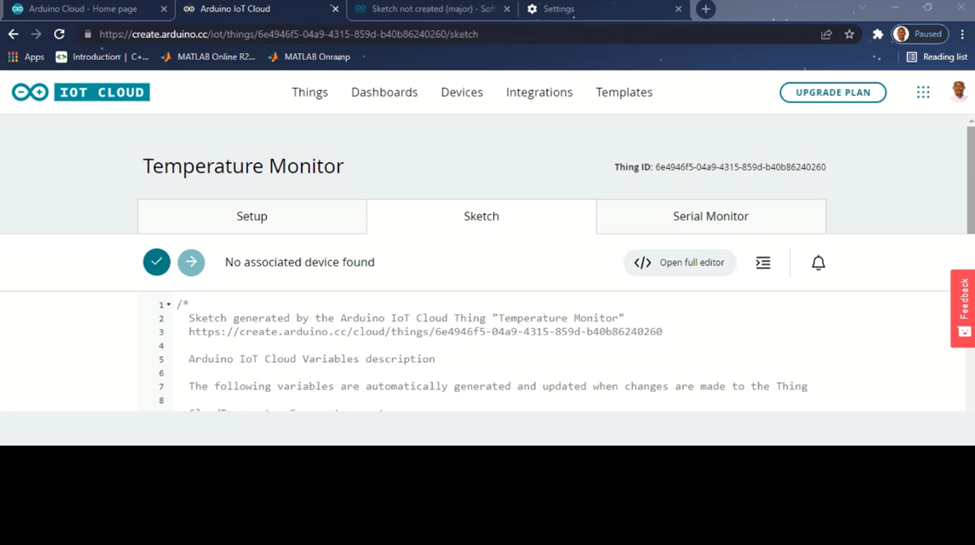
Task: Open the Arduino apps grid menu
Action: [923, 92]
